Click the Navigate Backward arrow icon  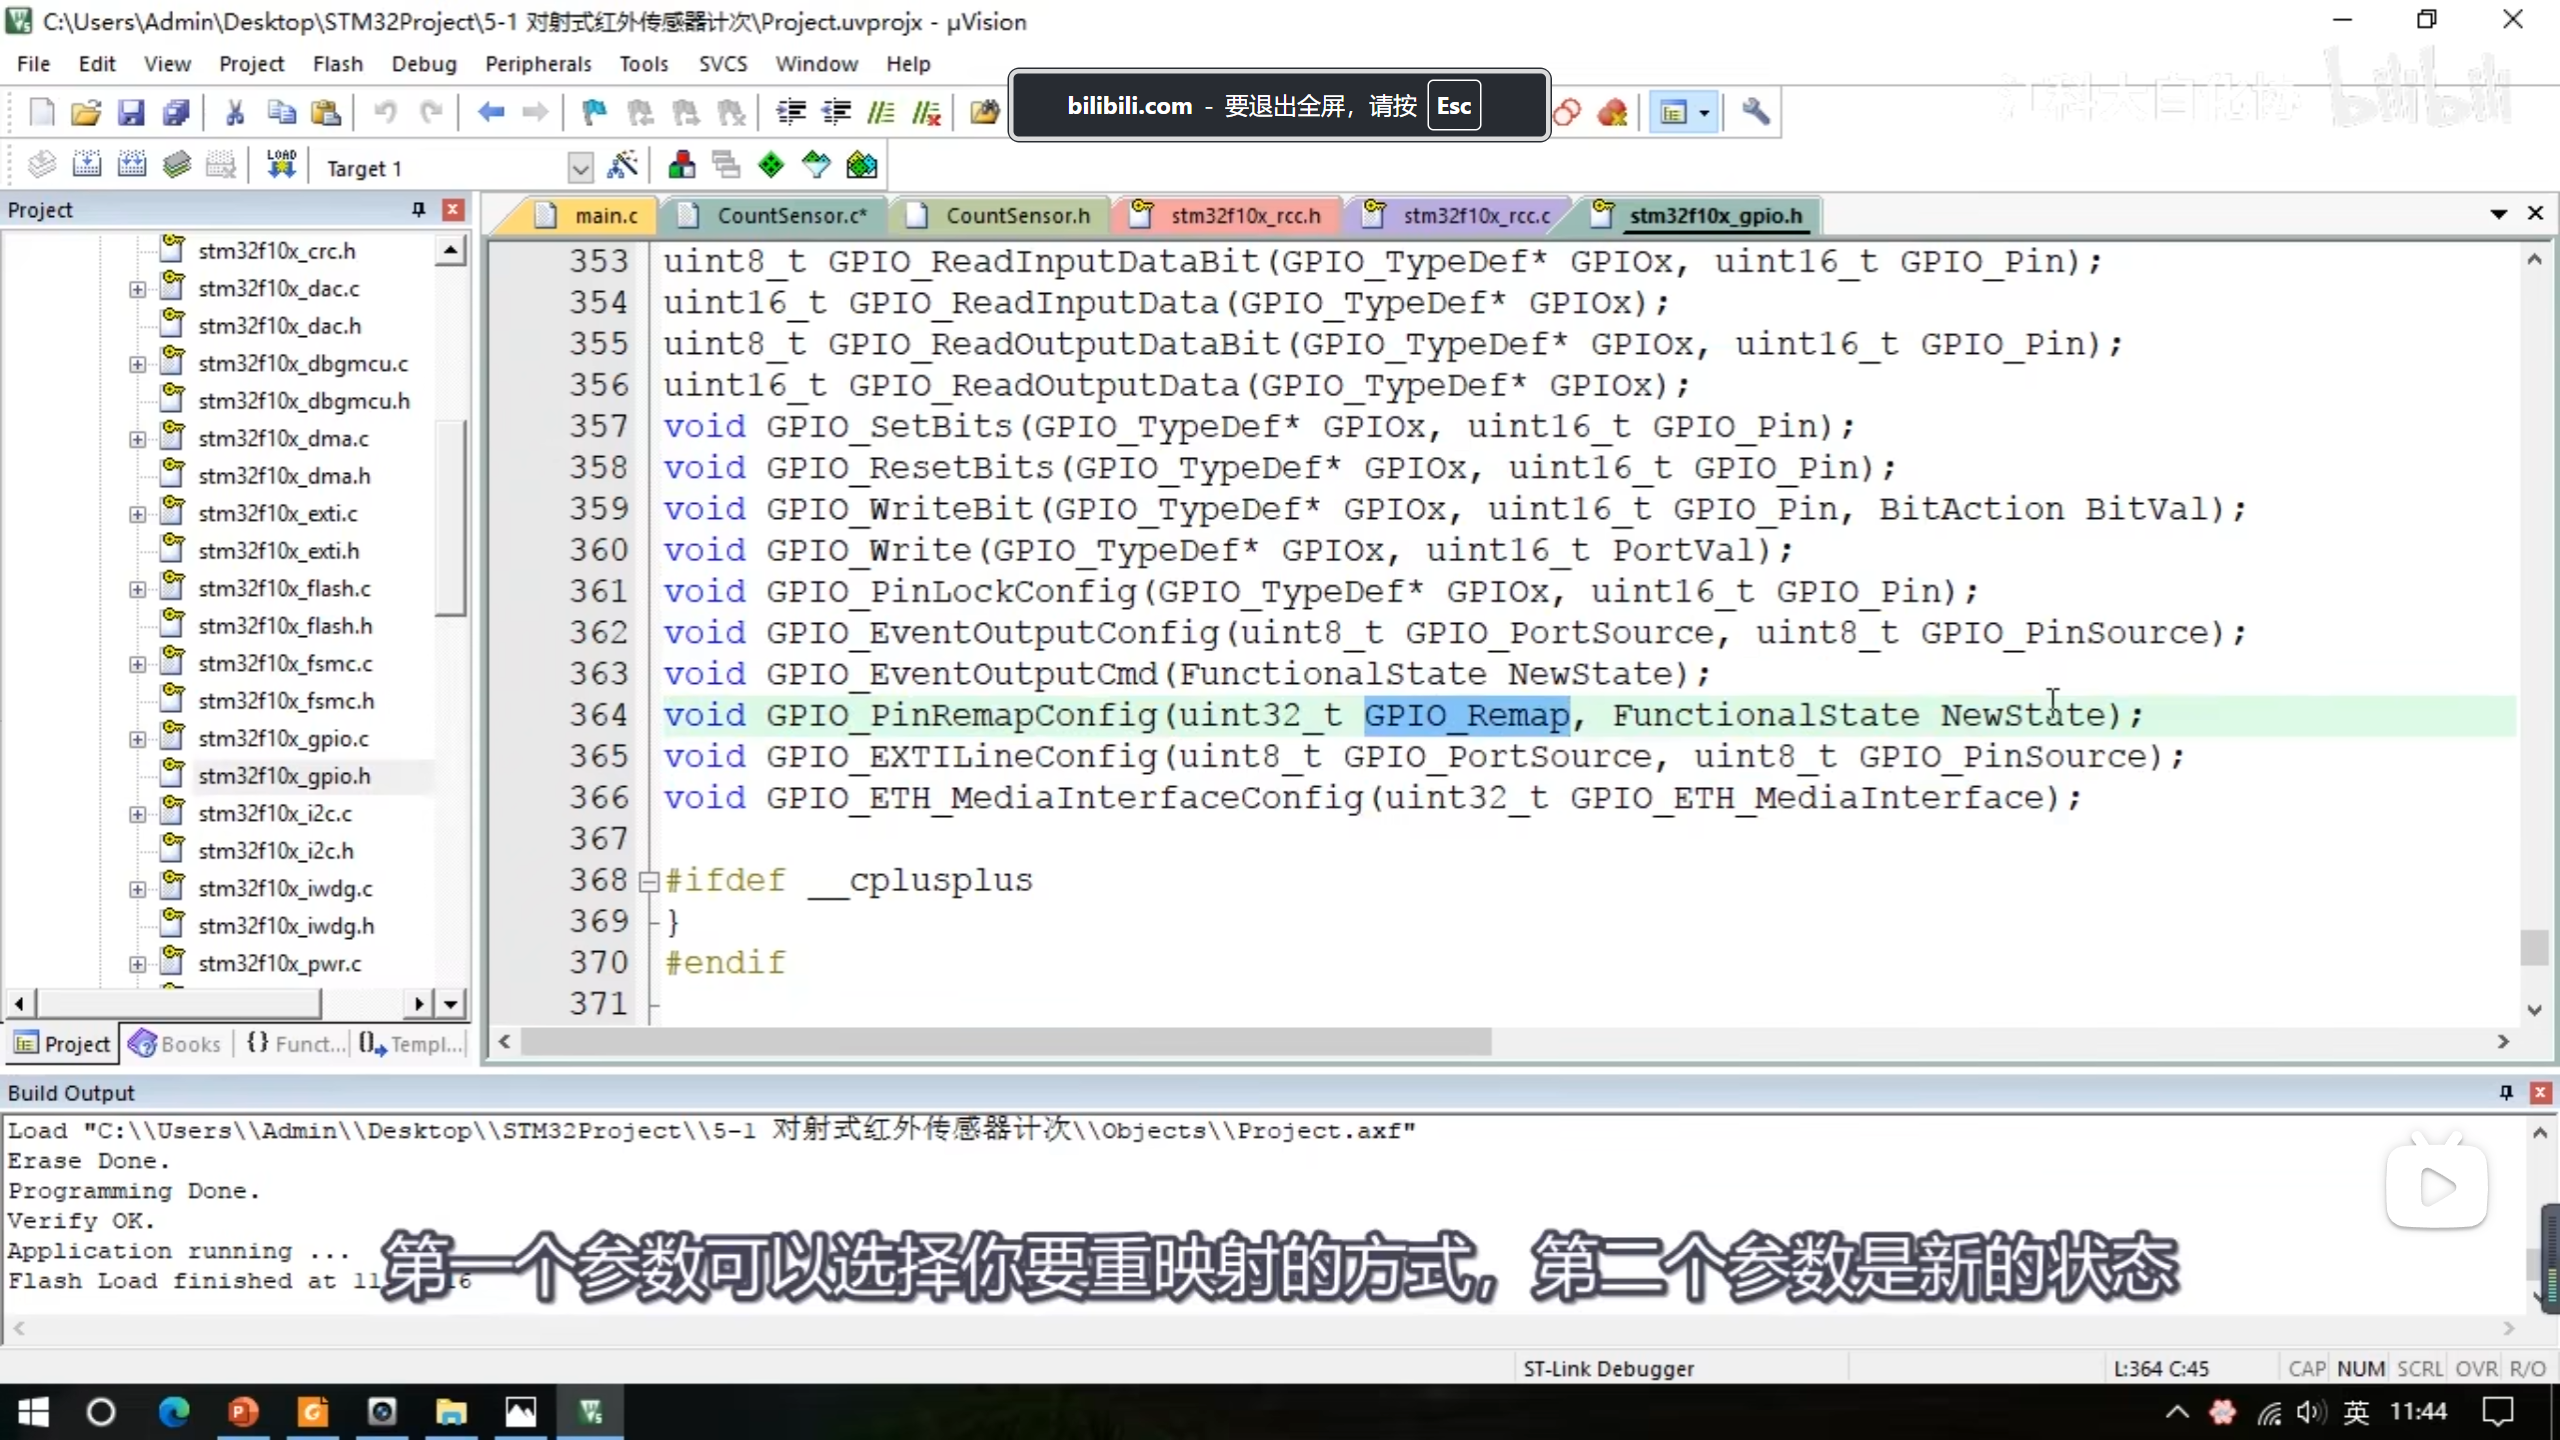(490, 112)
